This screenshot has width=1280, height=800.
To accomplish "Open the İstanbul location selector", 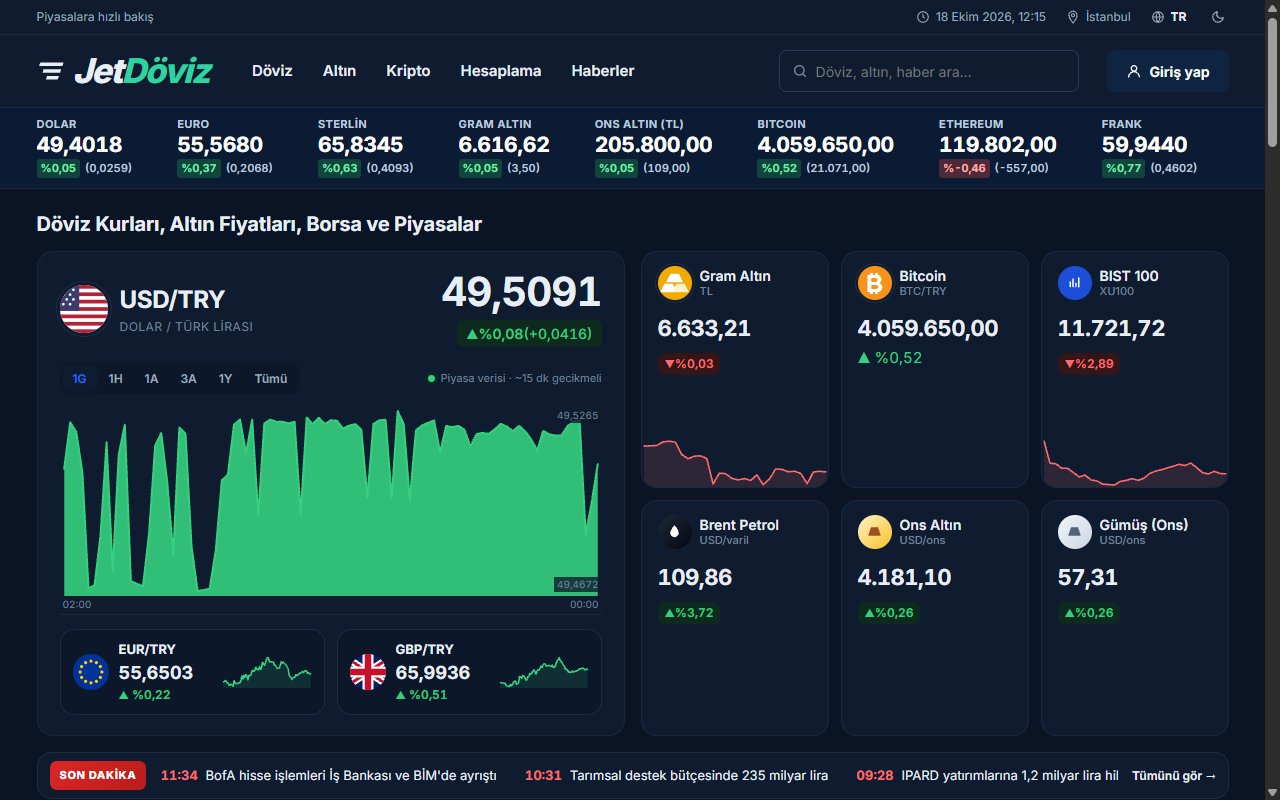I will (x=1099, y=17).
